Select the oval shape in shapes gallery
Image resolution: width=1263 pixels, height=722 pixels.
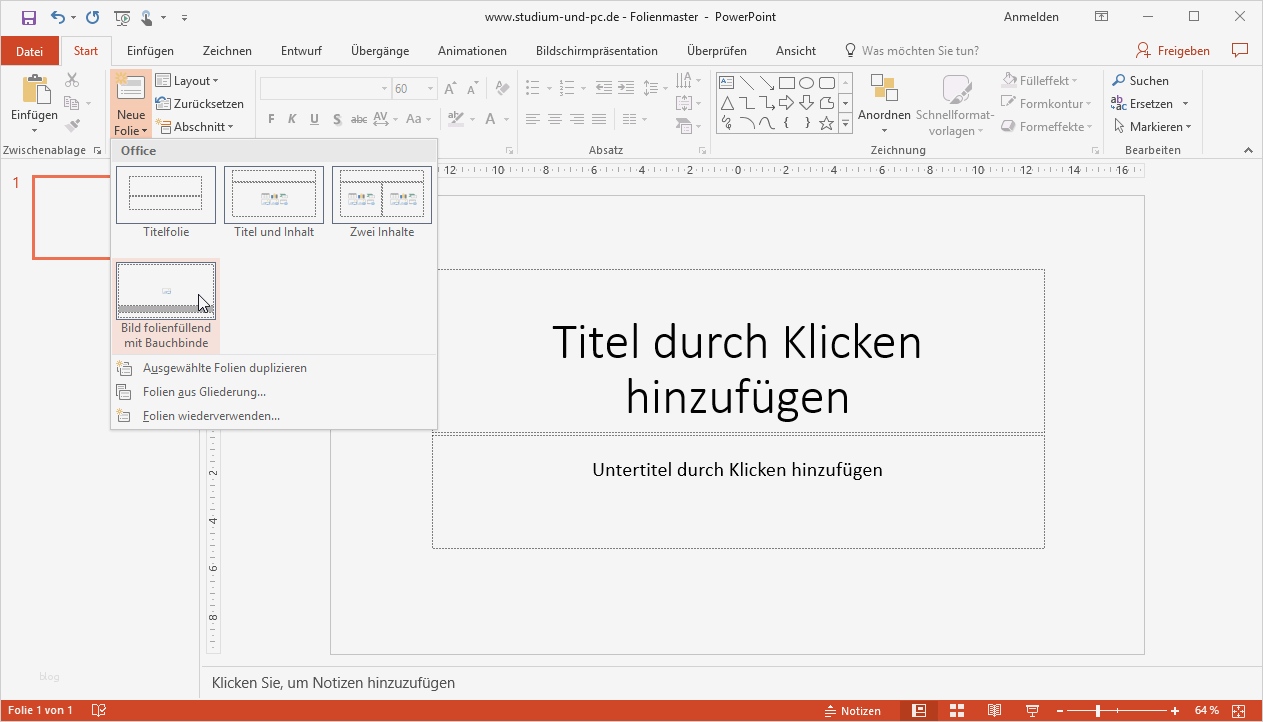pos(807,82)
